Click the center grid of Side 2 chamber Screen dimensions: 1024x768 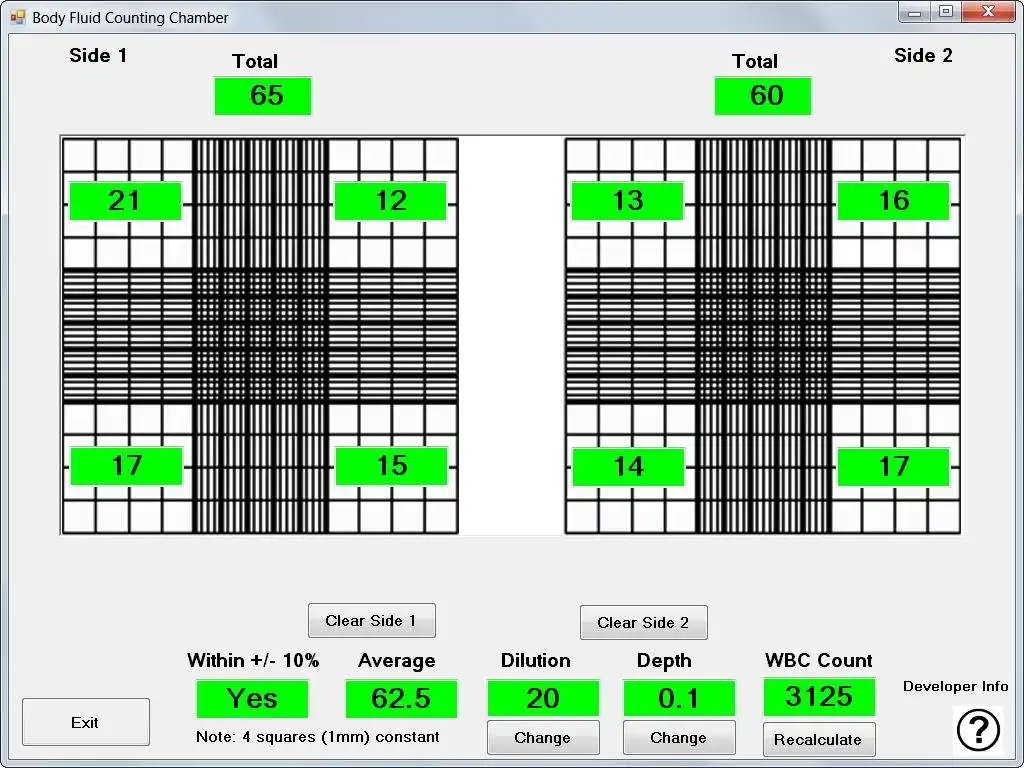(763, 336)
